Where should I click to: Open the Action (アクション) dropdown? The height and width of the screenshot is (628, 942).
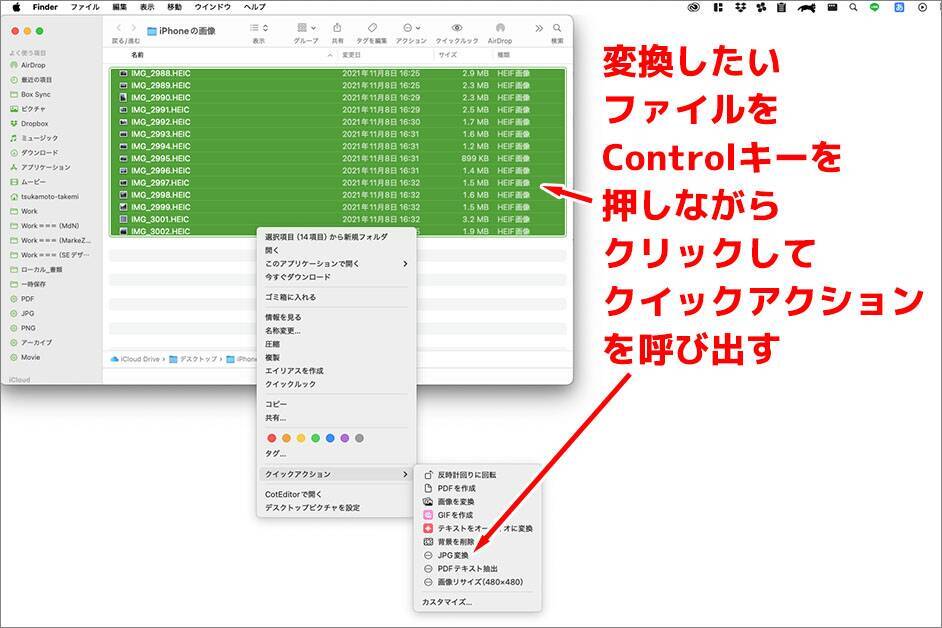pos(411,28)
